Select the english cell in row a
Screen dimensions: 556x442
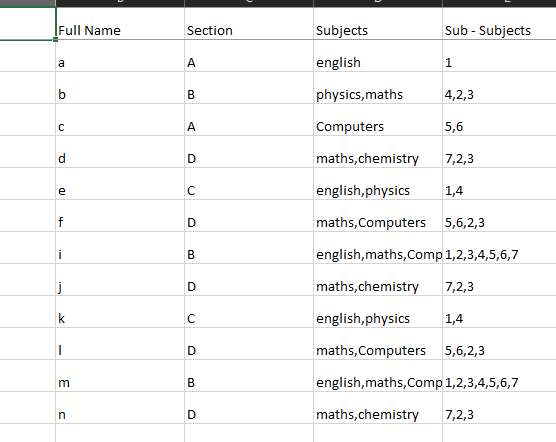point(378,56)
